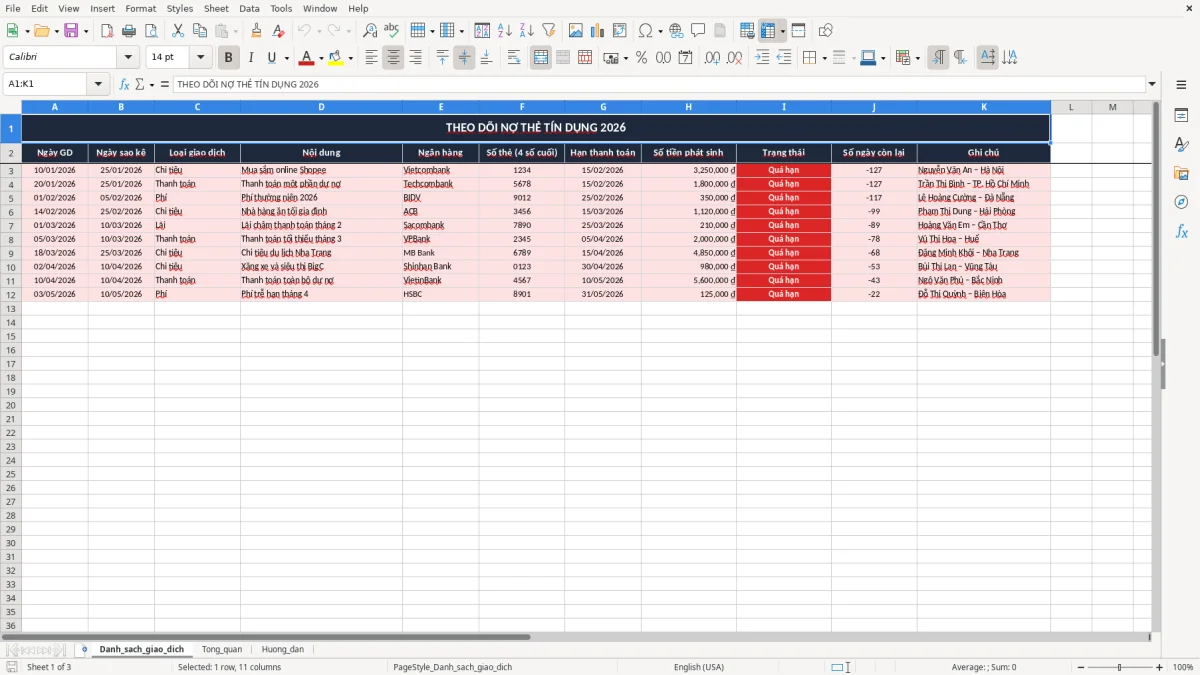
Task: Toggle italic formatting
Action: coord(251,58)
